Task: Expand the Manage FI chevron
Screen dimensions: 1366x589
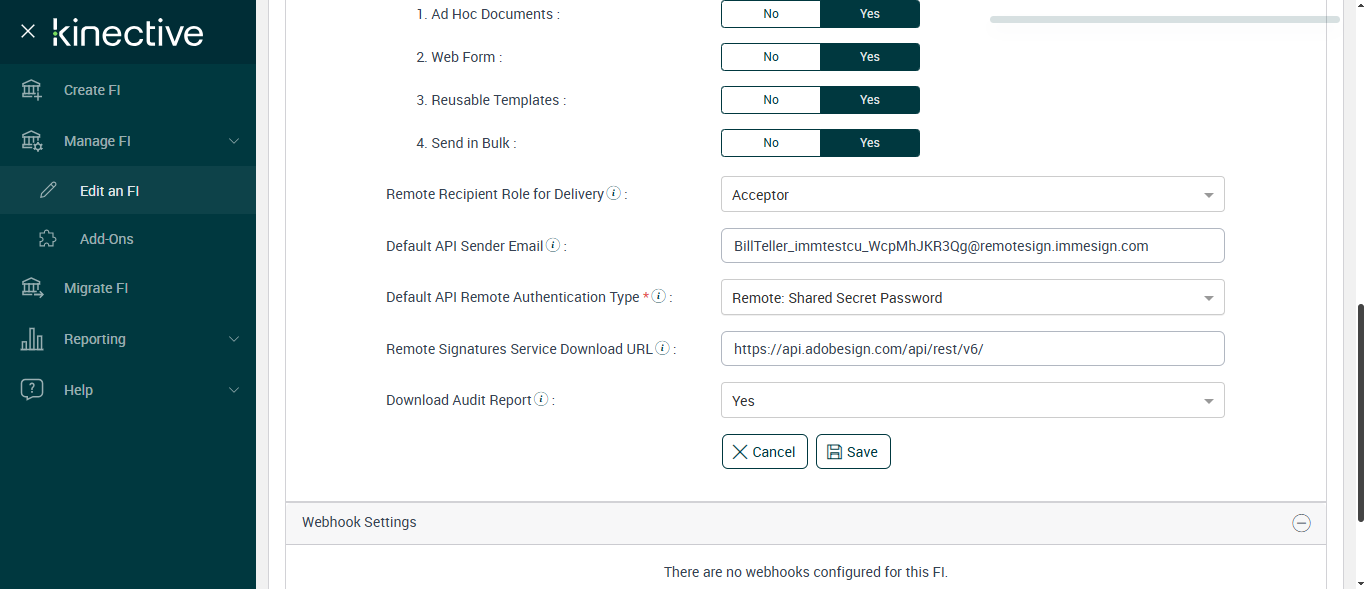Action: pos(234,141)
